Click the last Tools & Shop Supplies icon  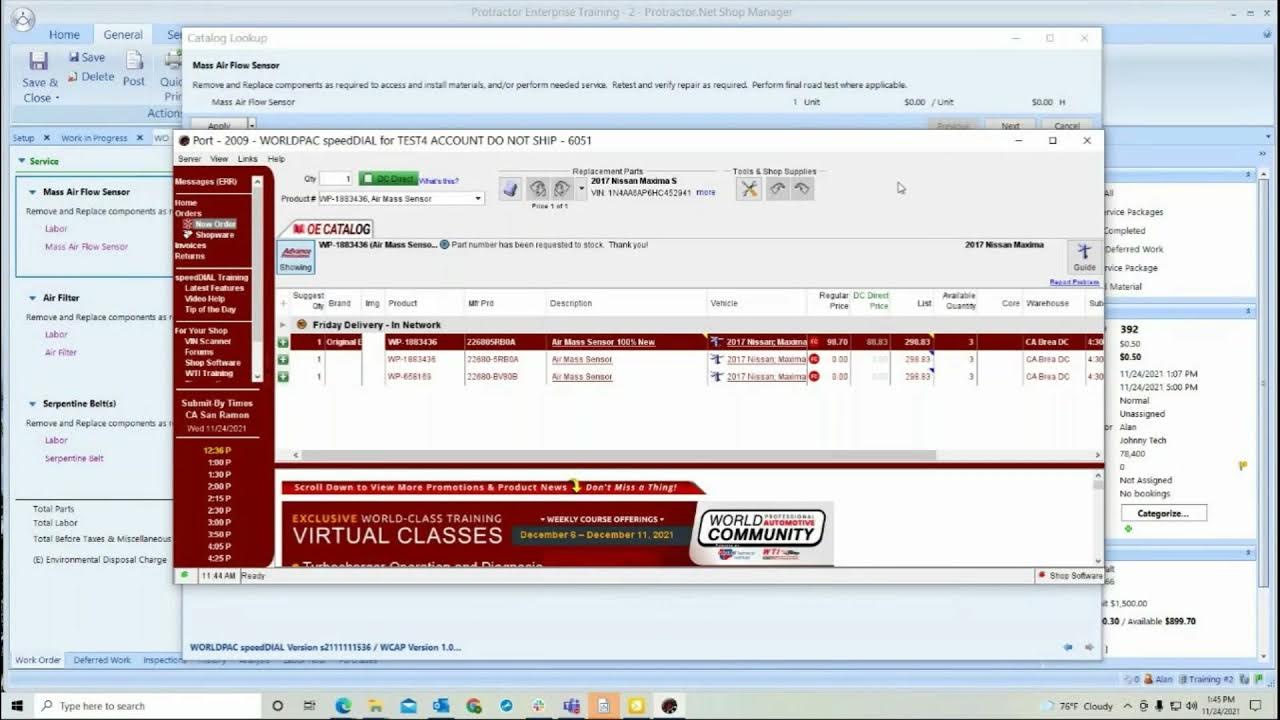802,189
